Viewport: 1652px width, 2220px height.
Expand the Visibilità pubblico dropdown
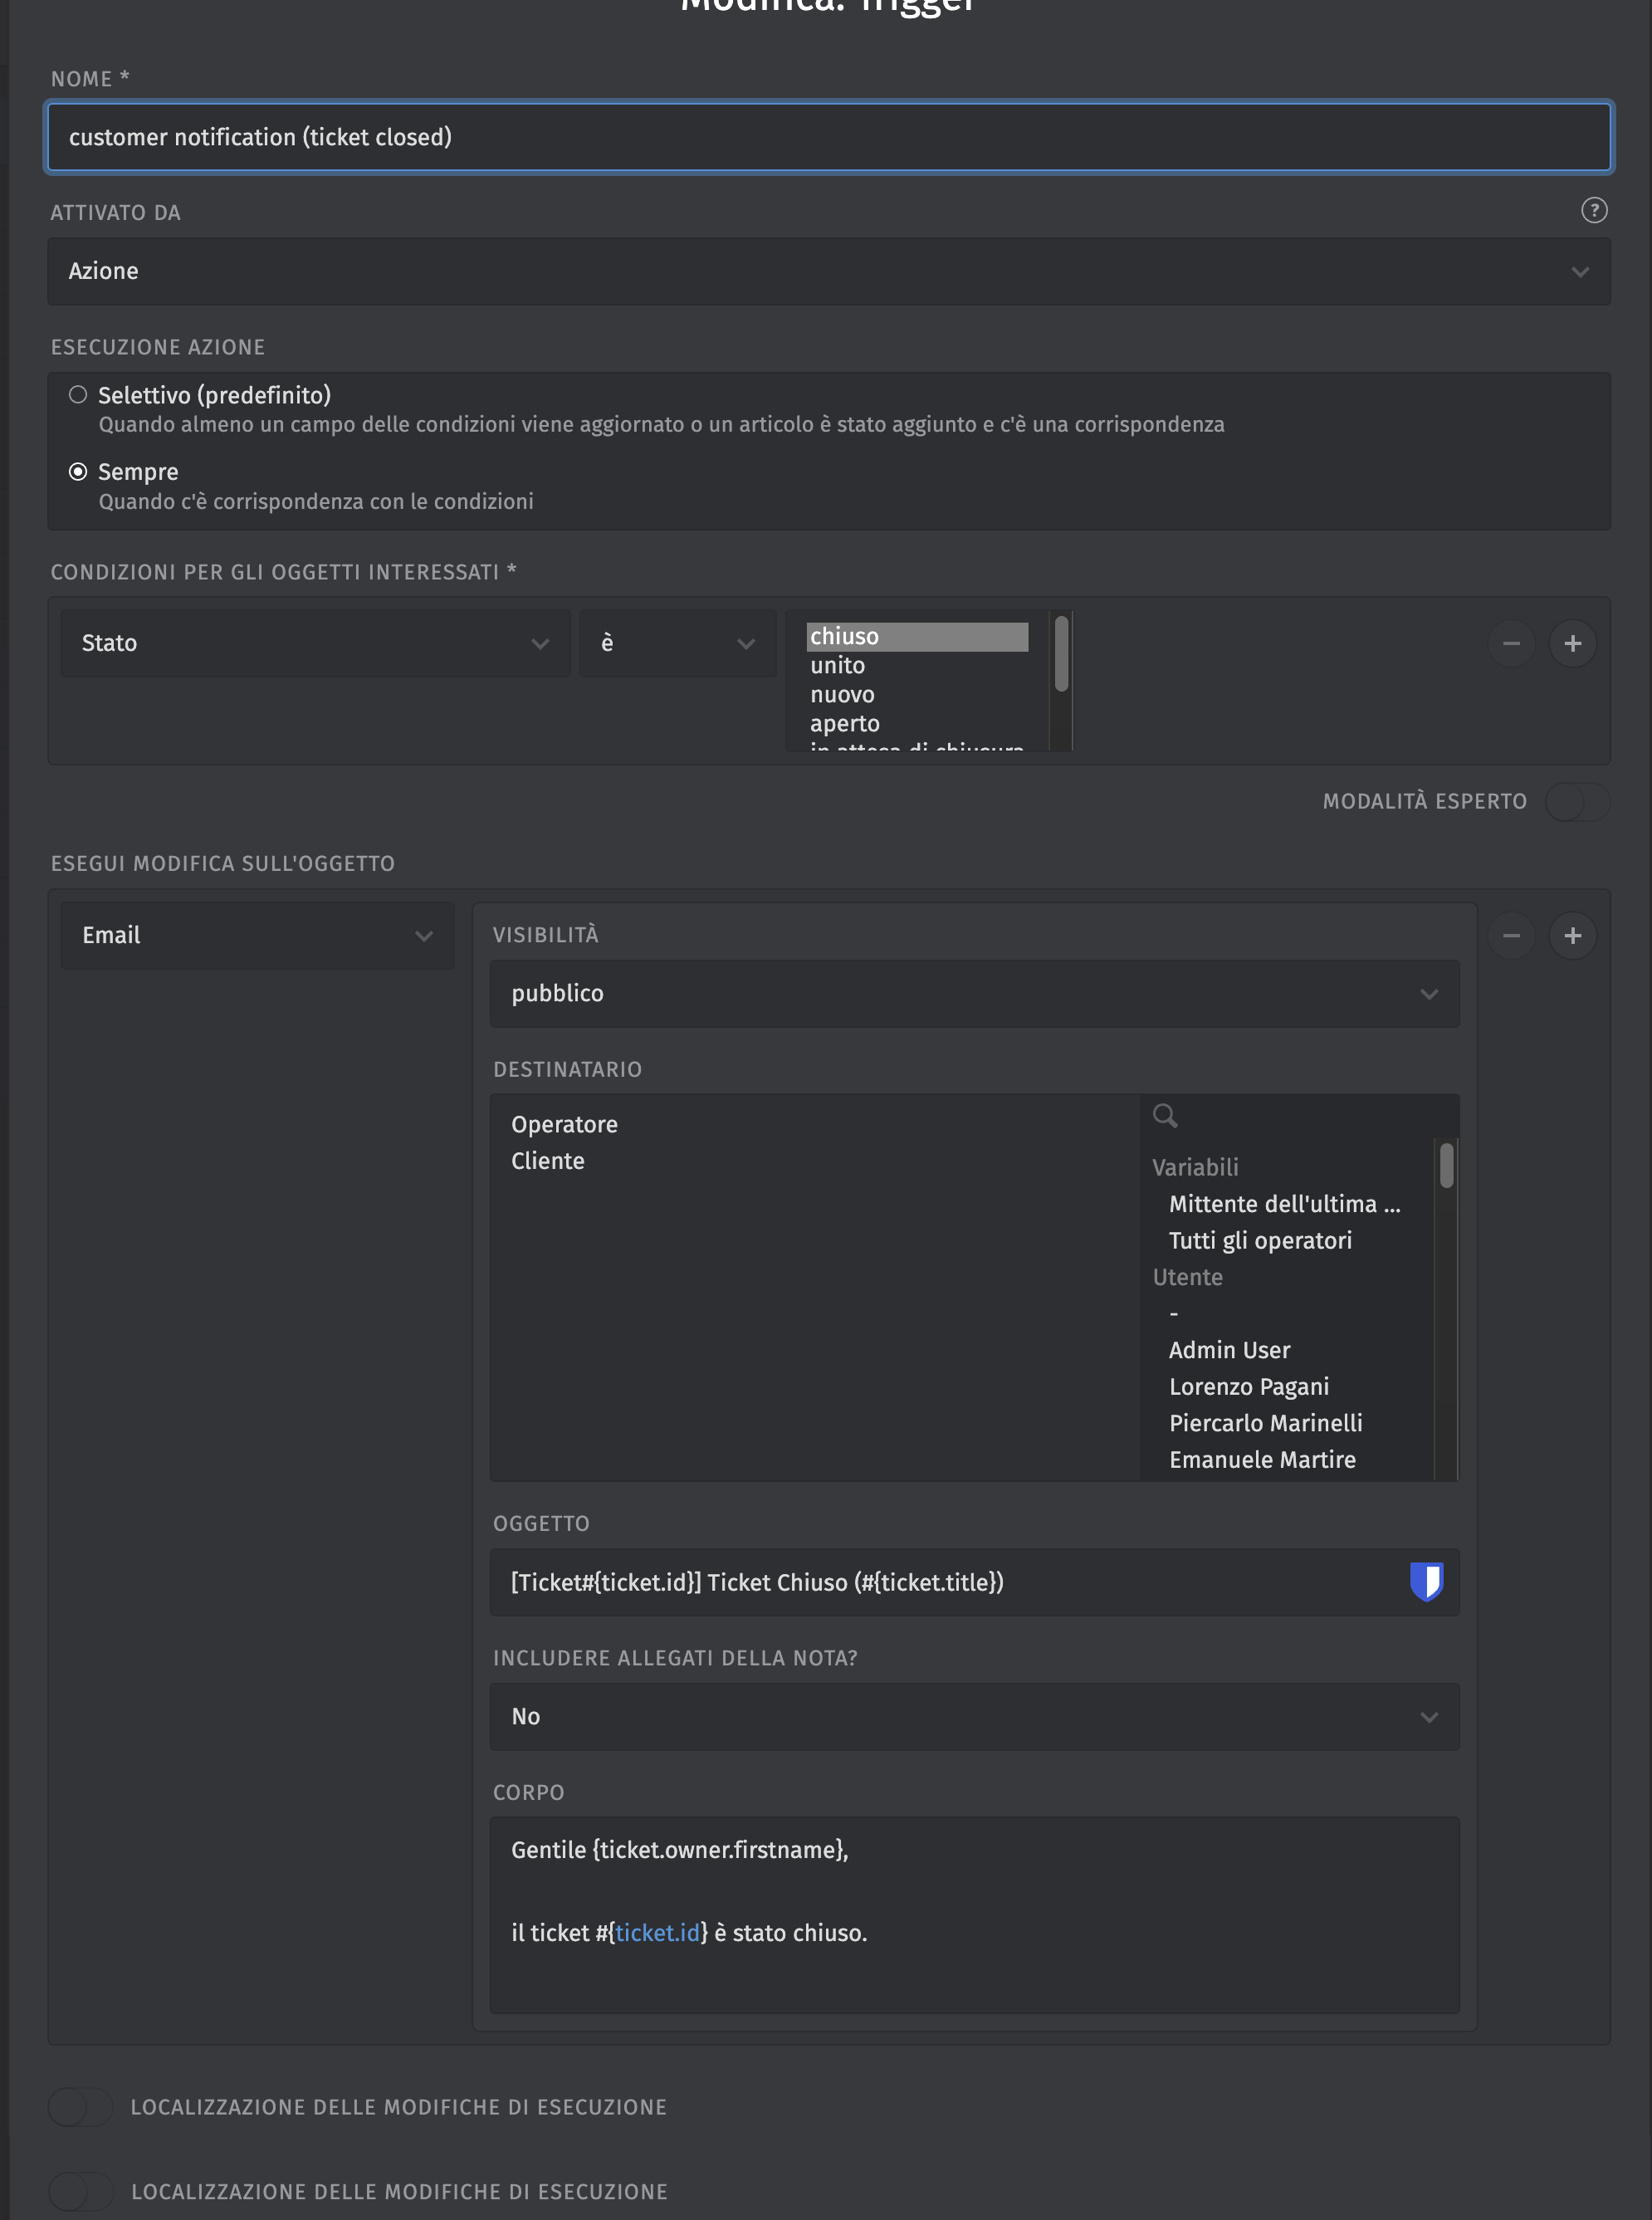click(973, 993)
